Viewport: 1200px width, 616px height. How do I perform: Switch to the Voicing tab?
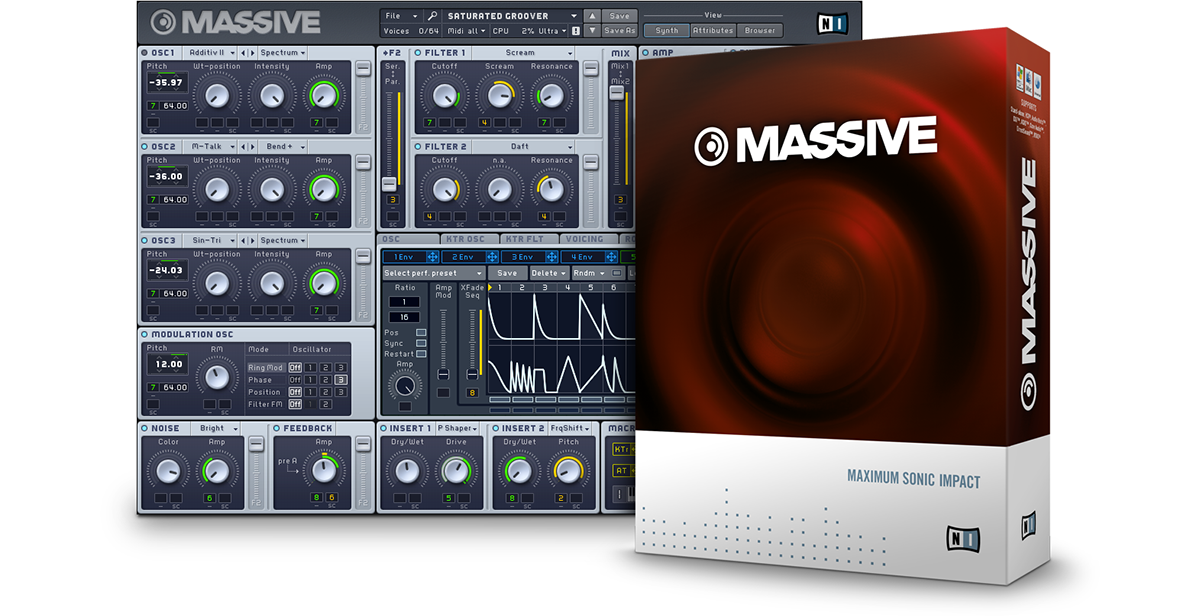(590, 240)
